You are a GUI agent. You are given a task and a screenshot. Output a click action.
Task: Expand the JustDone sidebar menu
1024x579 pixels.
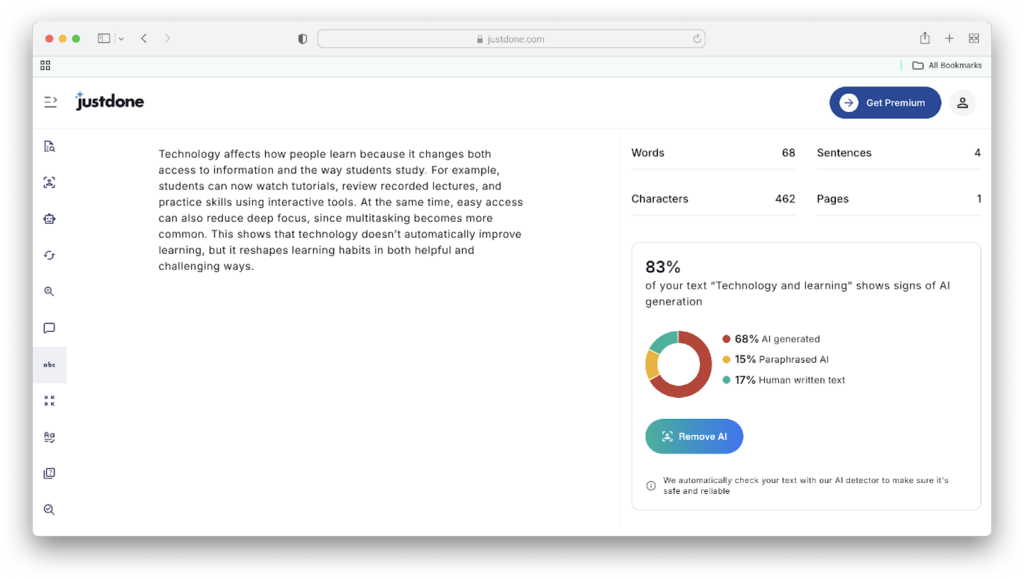[x=50, y=102]
